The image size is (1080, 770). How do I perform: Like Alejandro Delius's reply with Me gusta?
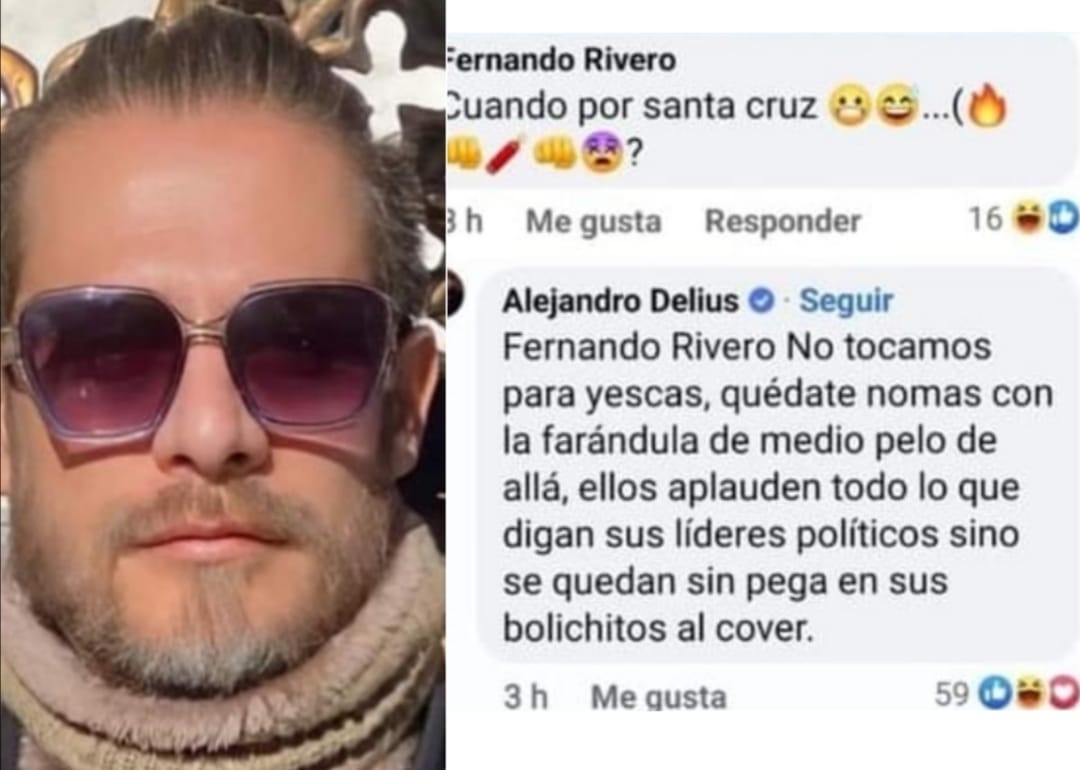pos(658,697)
